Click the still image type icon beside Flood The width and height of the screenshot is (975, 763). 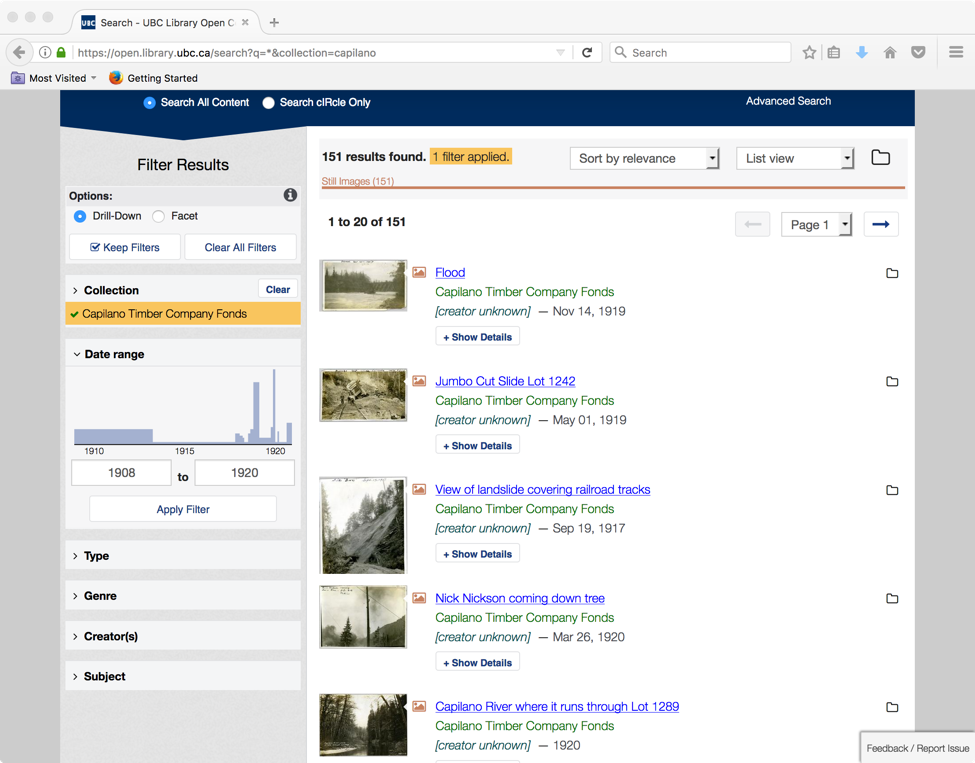pos(419,272)
